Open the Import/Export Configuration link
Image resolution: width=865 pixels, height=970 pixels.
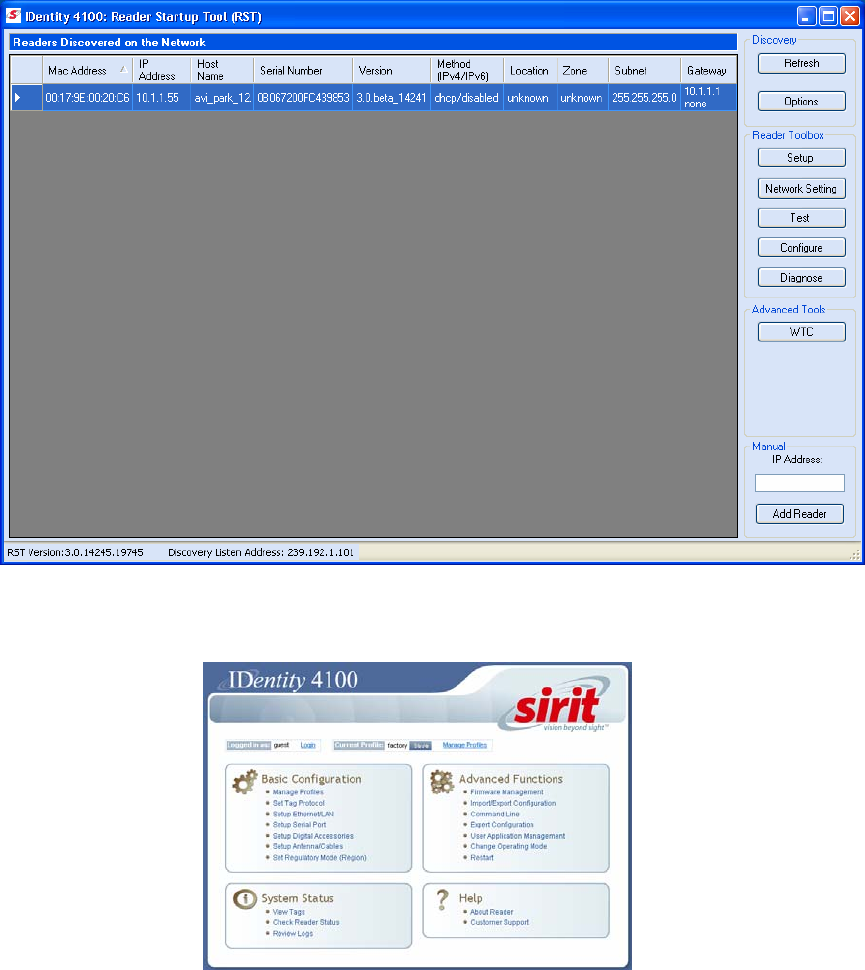pyautogui.click(x=513, y=803)
